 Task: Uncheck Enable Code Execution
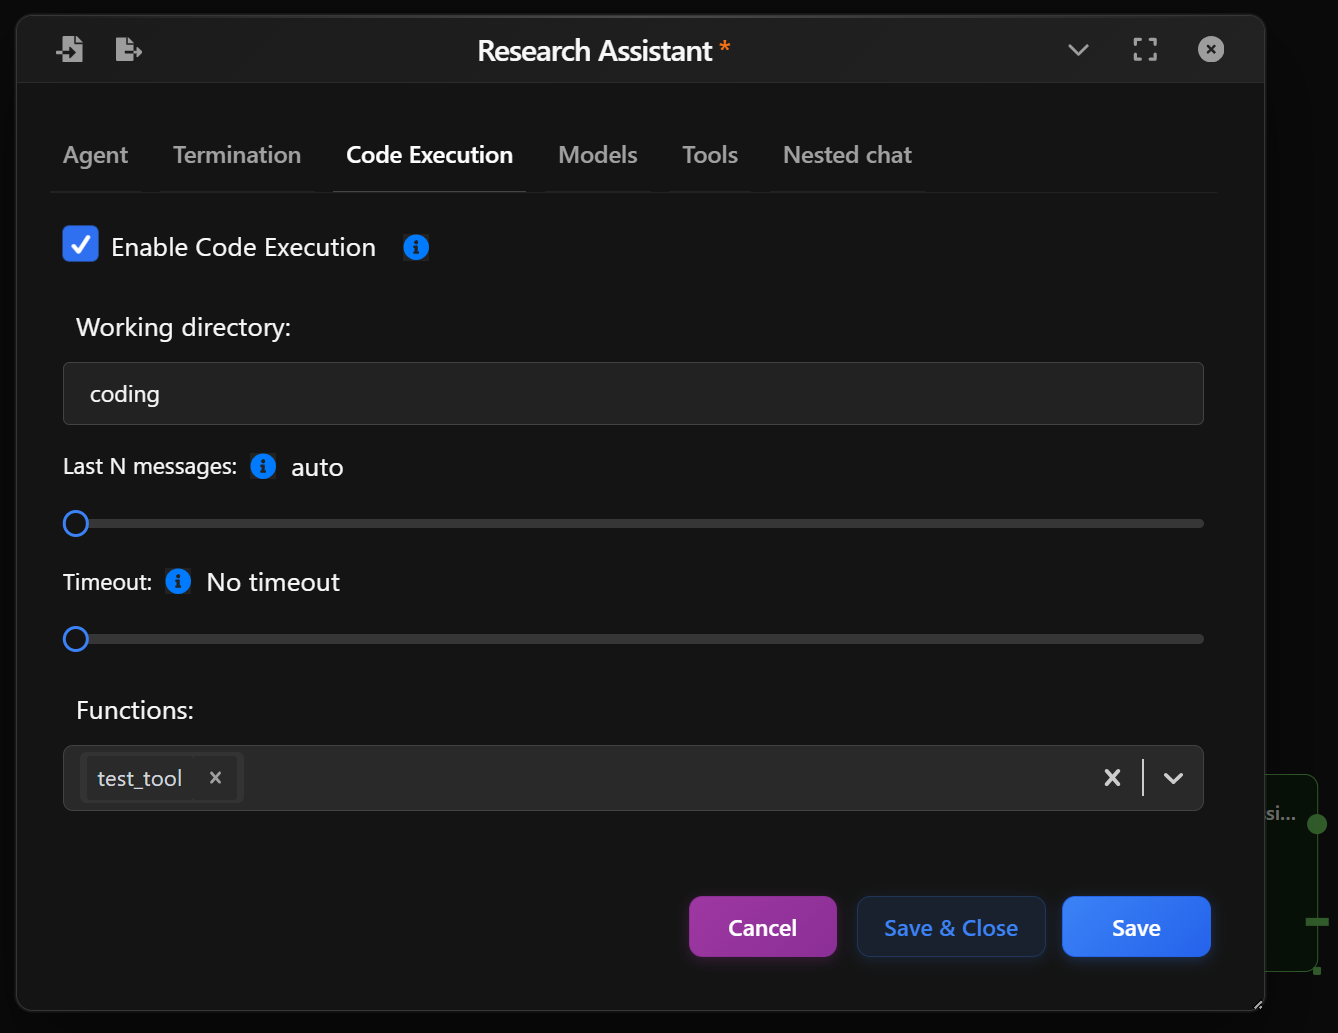click(x=80, y=243)
